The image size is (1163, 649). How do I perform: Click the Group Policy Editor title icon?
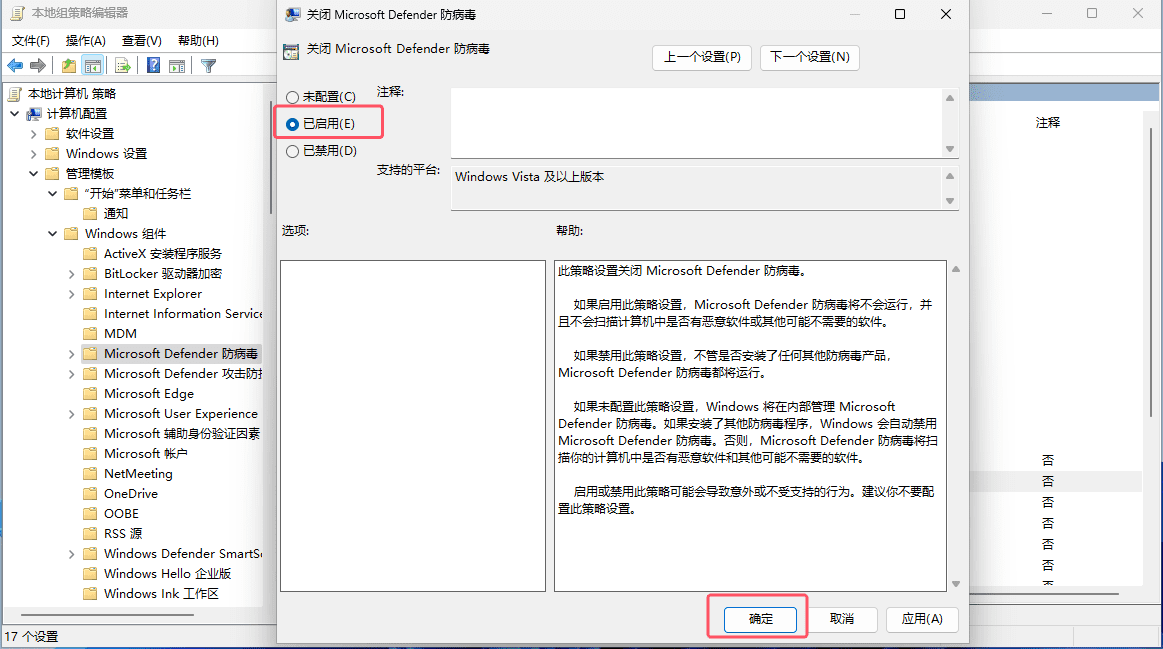click(x=18, y=13)
